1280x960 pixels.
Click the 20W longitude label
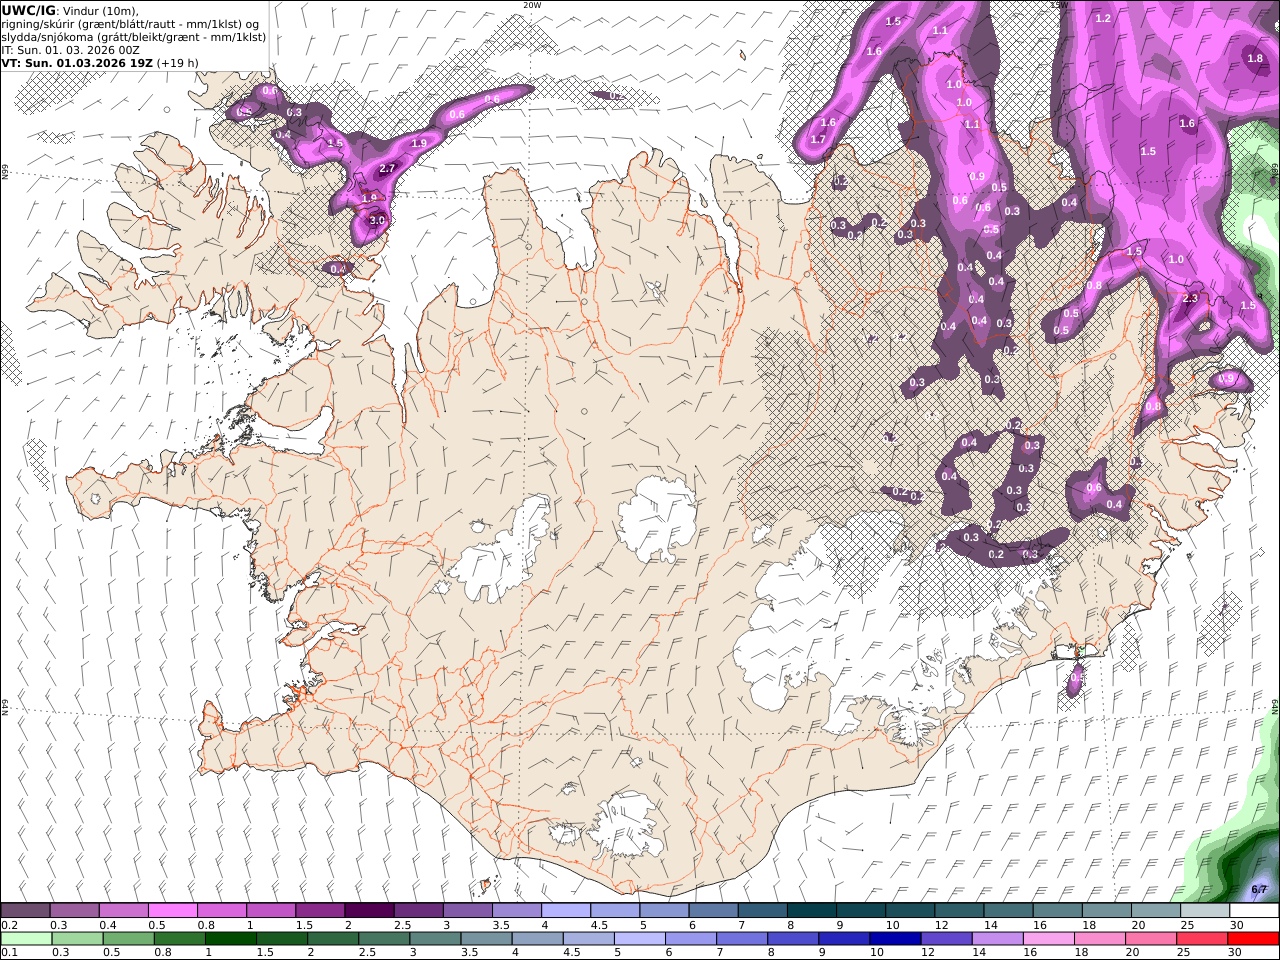coord(532,5)
